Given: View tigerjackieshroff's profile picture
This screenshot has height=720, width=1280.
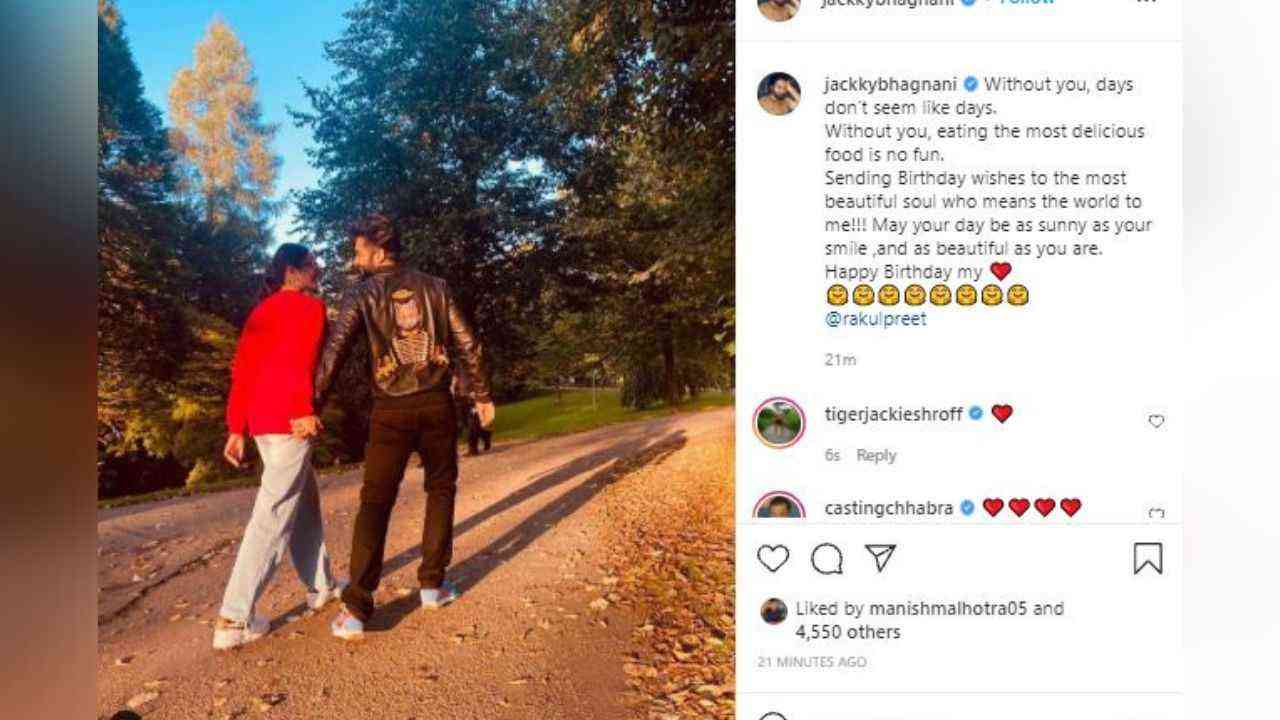Looking at the screenshot, I should 778,422.
